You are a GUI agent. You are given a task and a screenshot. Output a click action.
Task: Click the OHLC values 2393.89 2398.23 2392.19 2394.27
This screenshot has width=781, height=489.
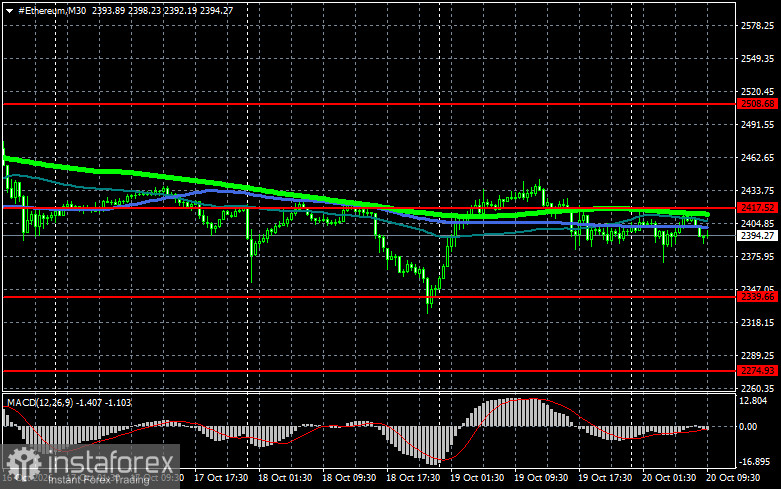(x=162, y=10)
